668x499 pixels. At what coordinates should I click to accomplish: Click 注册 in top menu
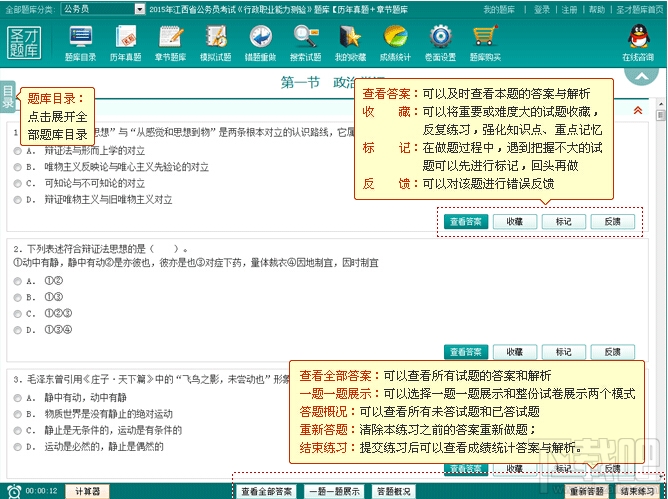click(x=569, y=9)
